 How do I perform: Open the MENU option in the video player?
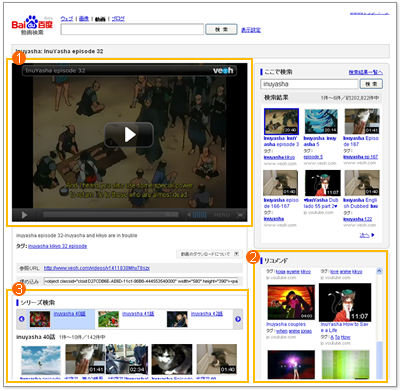[222, 215]
